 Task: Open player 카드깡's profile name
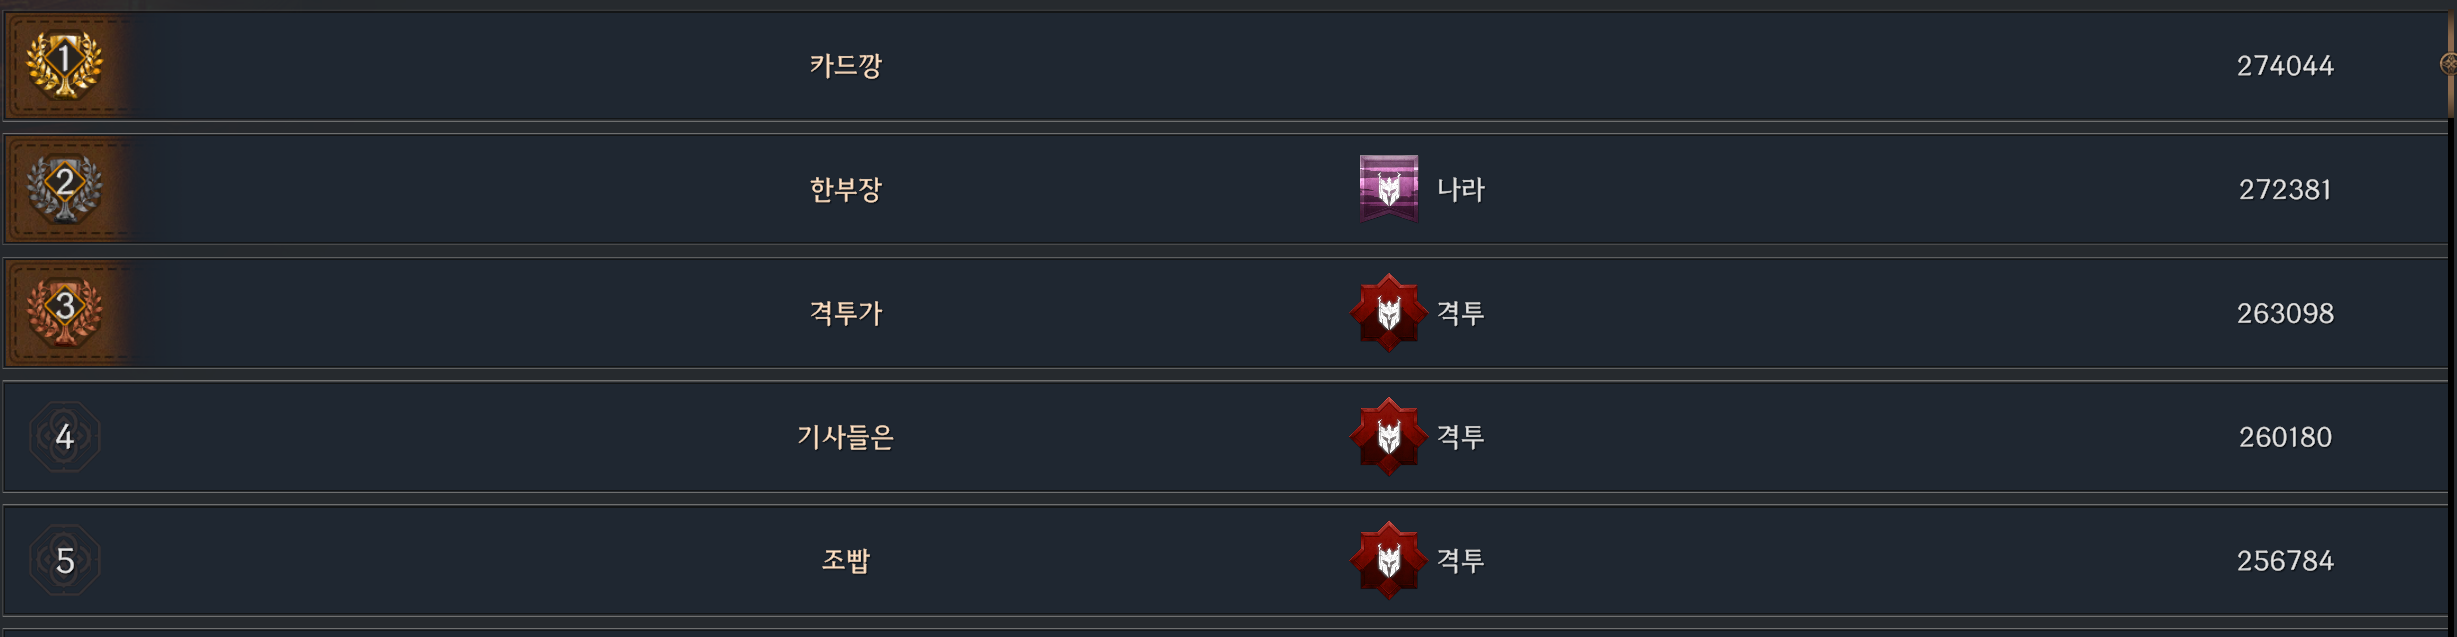click(845, 66)
